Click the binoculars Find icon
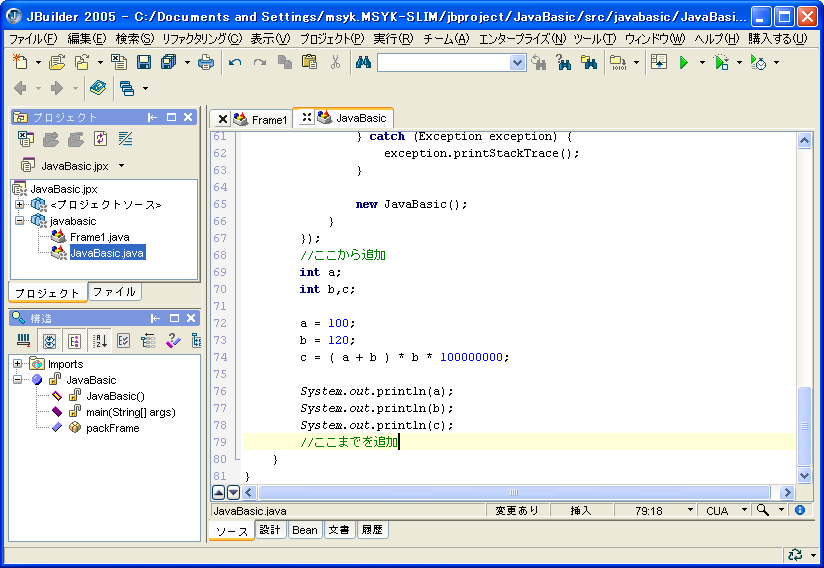 [363, 62]
